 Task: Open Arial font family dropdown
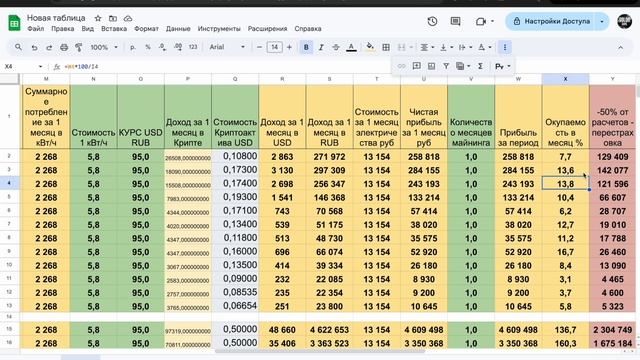pos(227,47)
